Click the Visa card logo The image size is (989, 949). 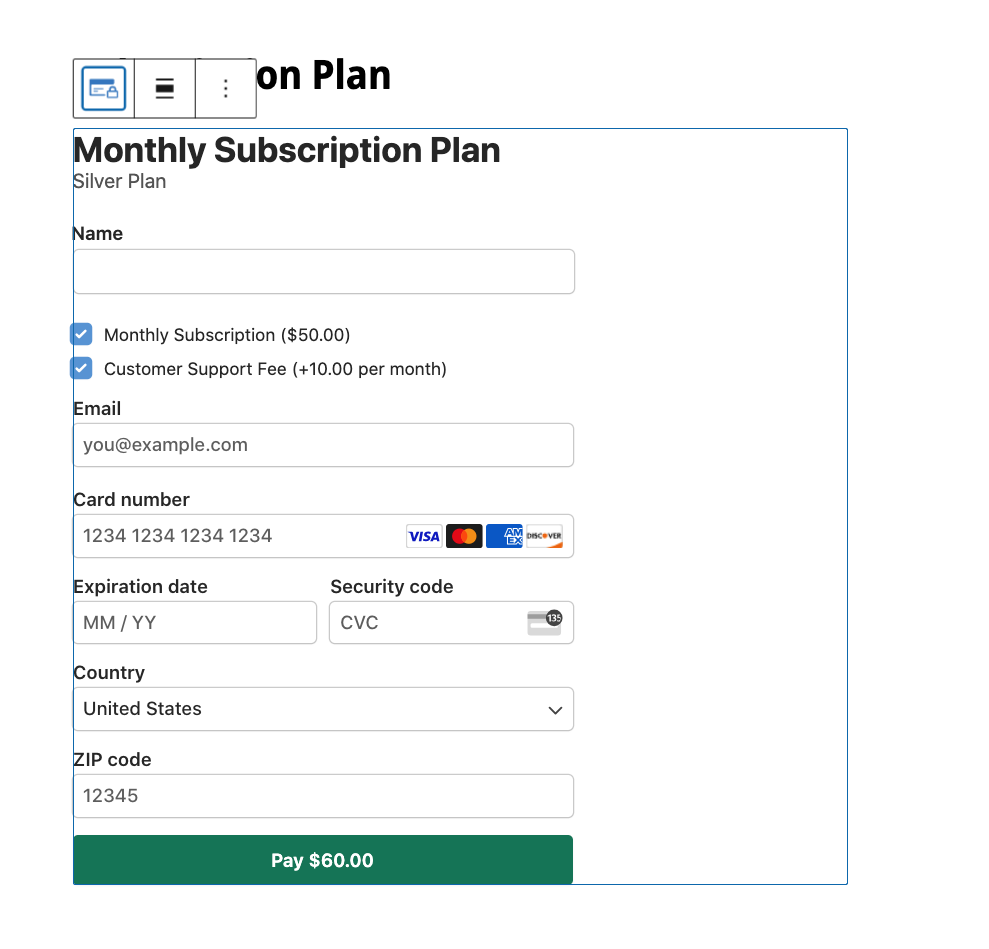tap(424, 536)
